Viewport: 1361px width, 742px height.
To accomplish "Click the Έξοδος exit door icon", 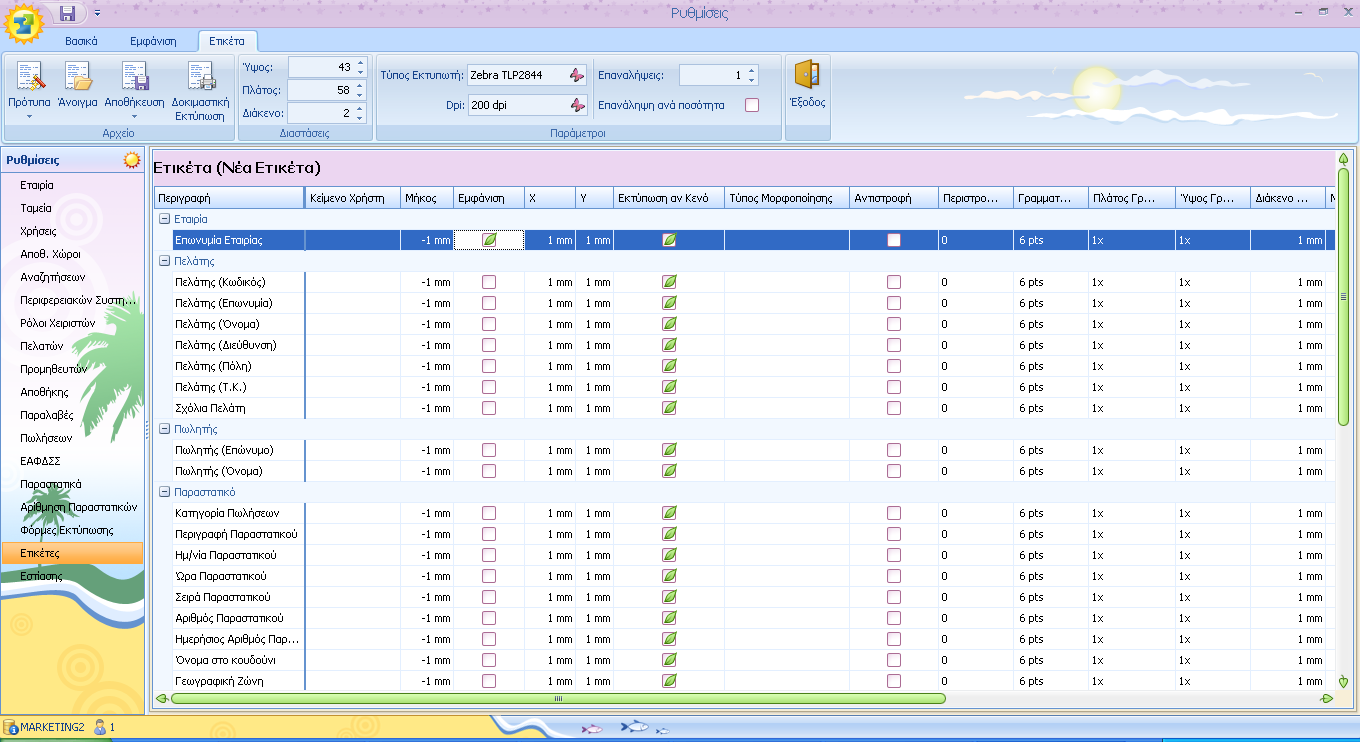I will tap(807, 75).
